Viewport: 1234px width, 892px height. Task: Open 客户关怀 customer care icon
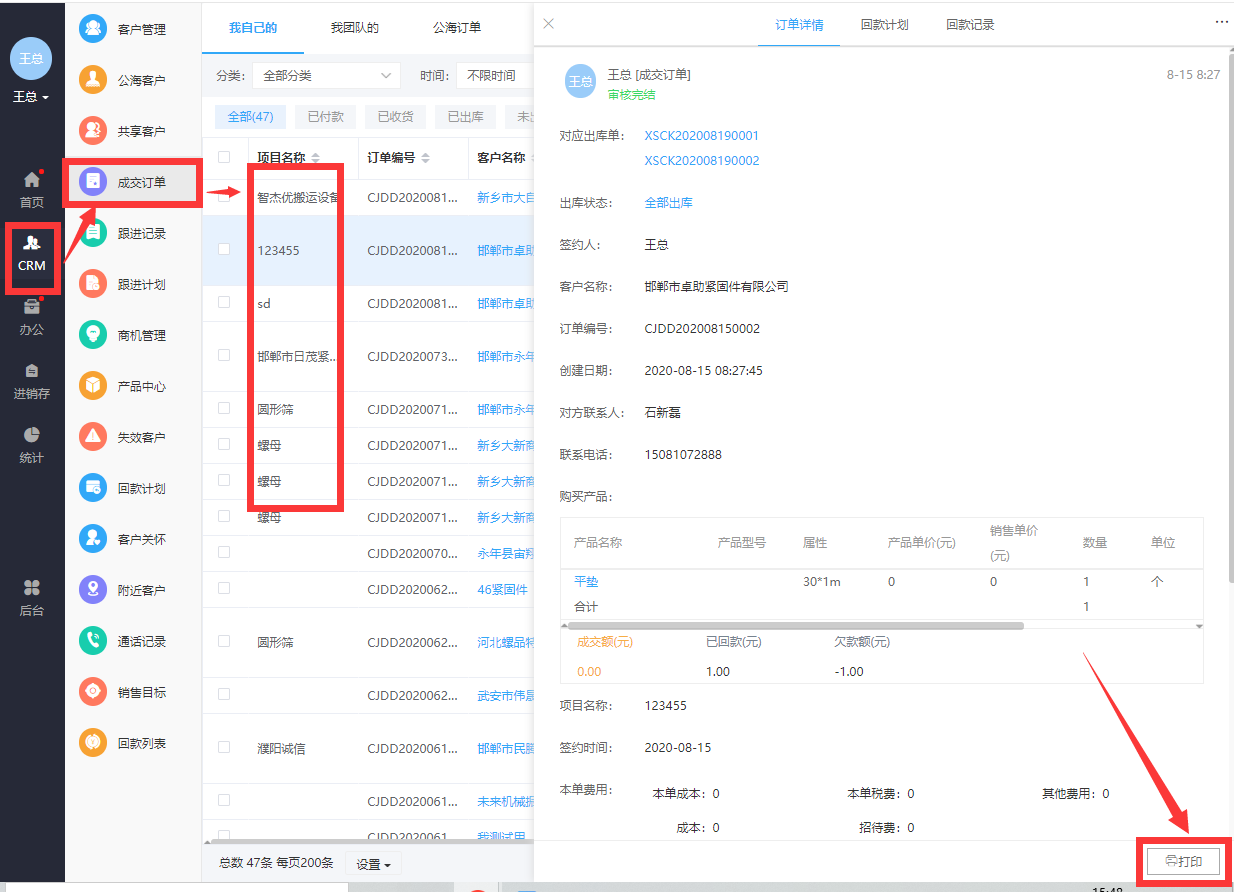point(93,539)
